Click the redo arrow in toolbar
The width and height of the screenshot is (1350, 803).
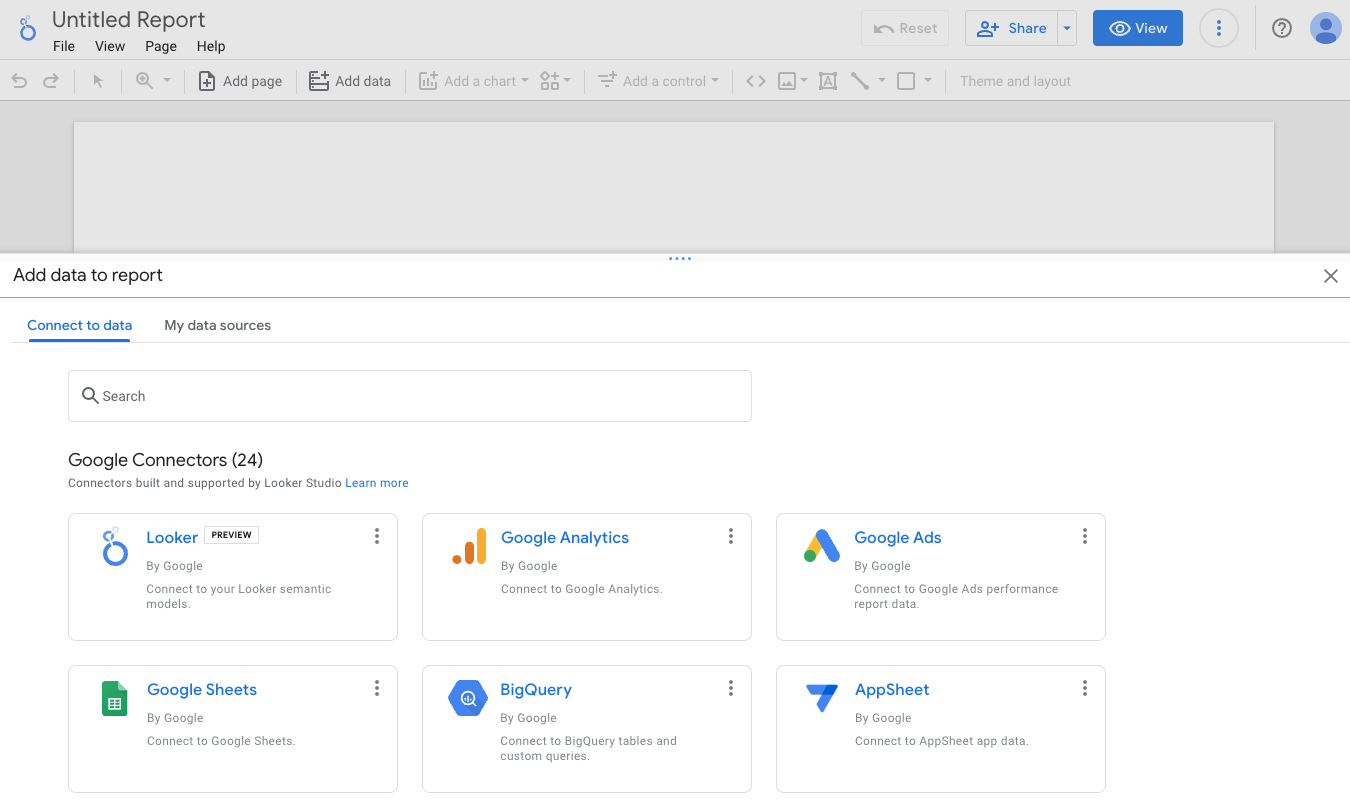pos(51,81)
